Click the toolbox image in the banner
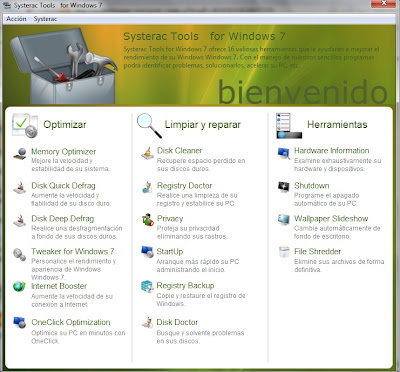Screen dimensions: 400x372 pyautogui.click(x=63, y=65)
